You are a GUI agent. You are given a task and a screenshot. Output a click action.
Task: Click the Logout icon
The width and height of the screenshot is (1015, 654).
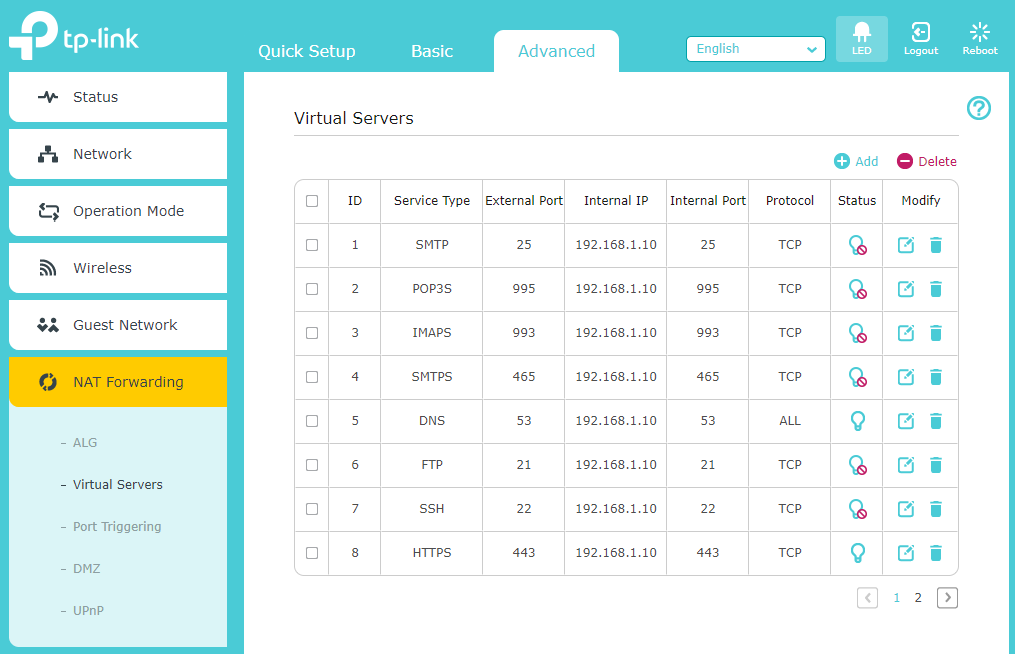[920, 39]
